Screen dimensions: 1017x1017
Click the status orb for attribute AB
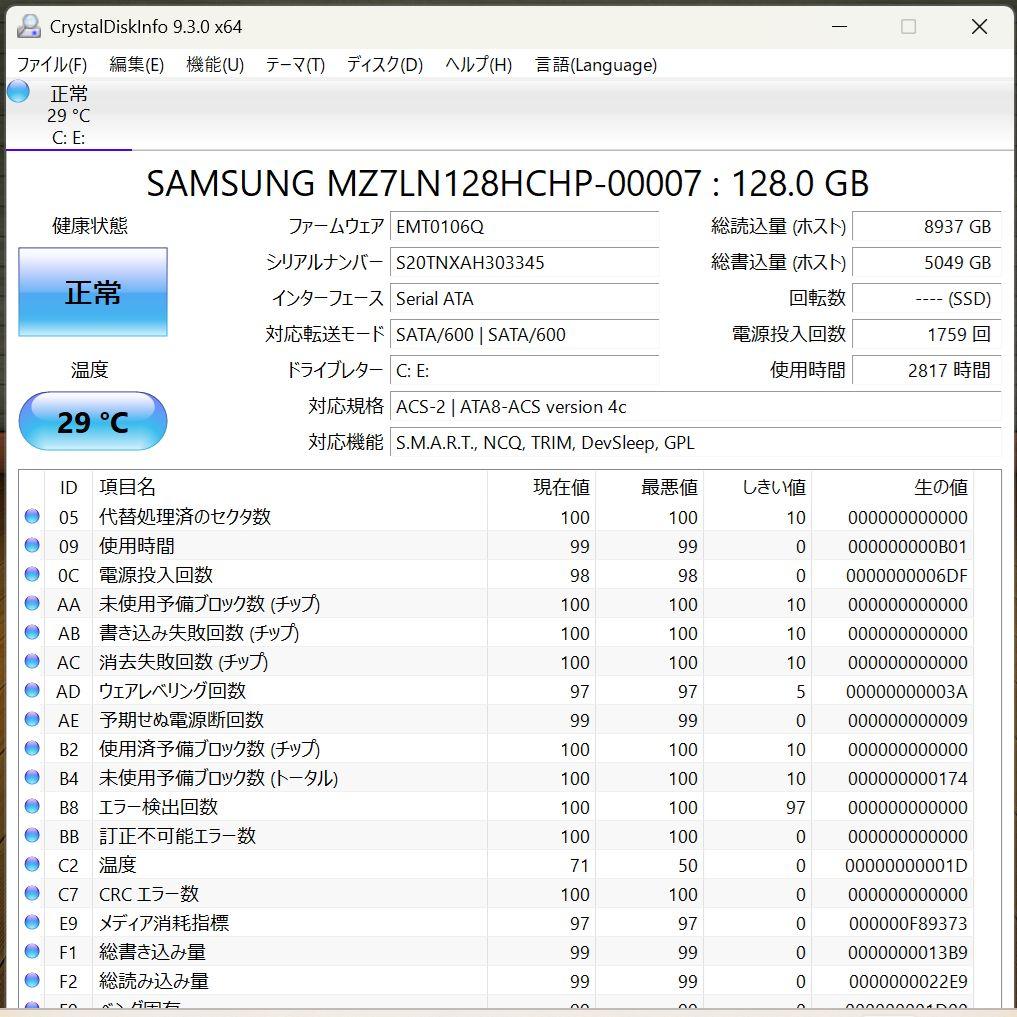pos(32,632)
